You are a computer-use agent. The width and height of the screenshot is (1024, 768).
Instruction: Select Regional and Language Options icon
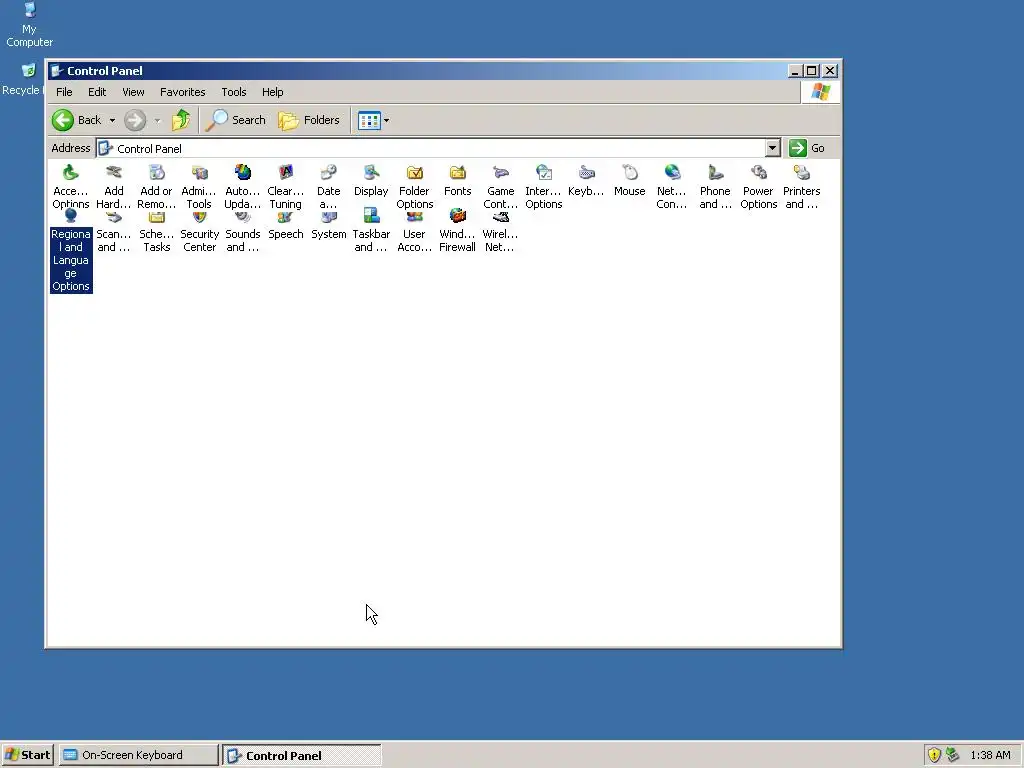pyautogui.click(x=71, y=252)
